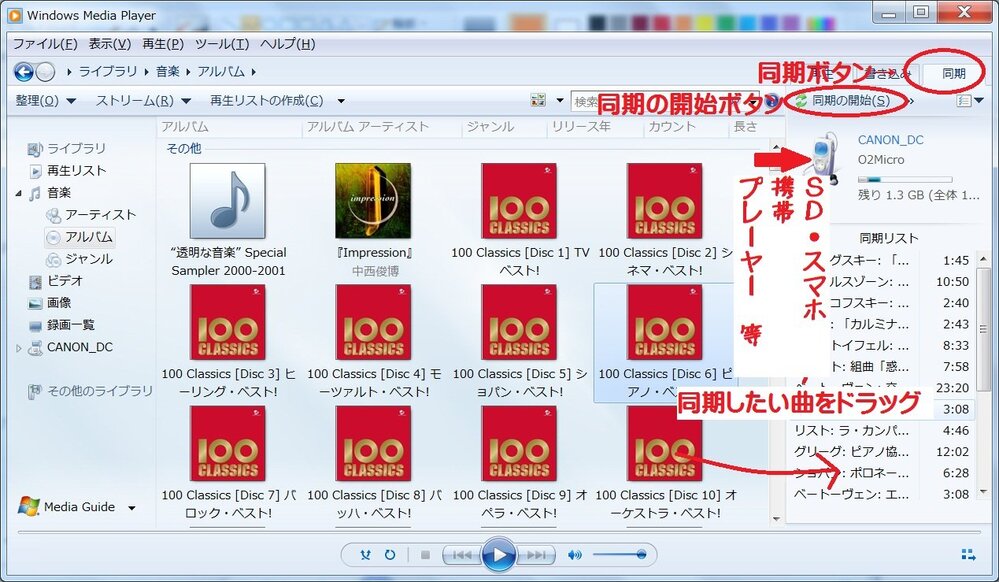Screen dimensions: 999x582
Task: Select 再生リスト in the navigation tree
Action: pyautogui.click(x=76, y=171)
